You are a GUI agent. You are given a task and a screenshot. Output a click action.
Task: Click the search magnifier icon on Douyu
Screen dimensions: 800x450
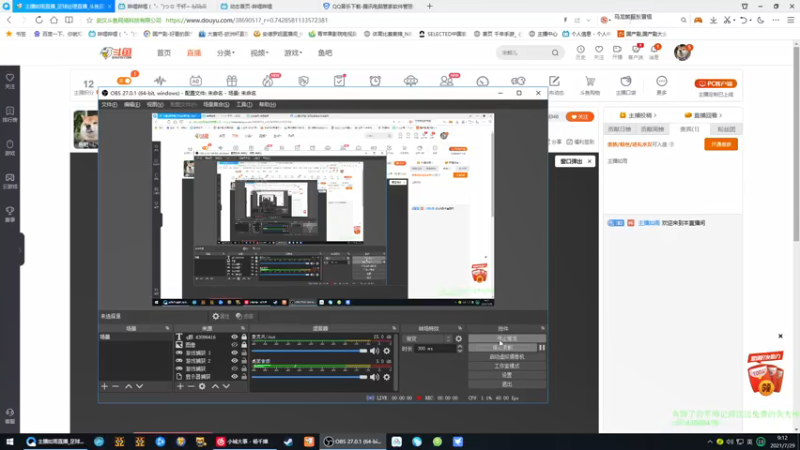coord(555,53)
